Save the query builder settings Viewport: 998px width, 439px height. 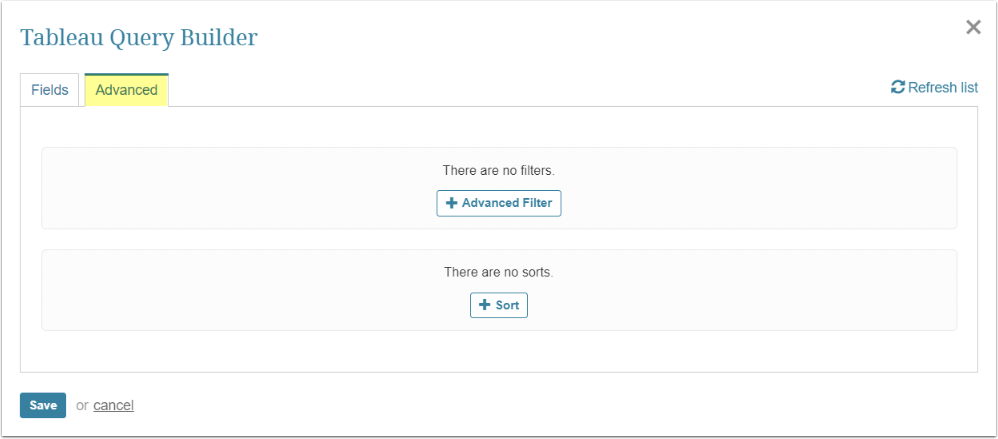coord(43,405)
